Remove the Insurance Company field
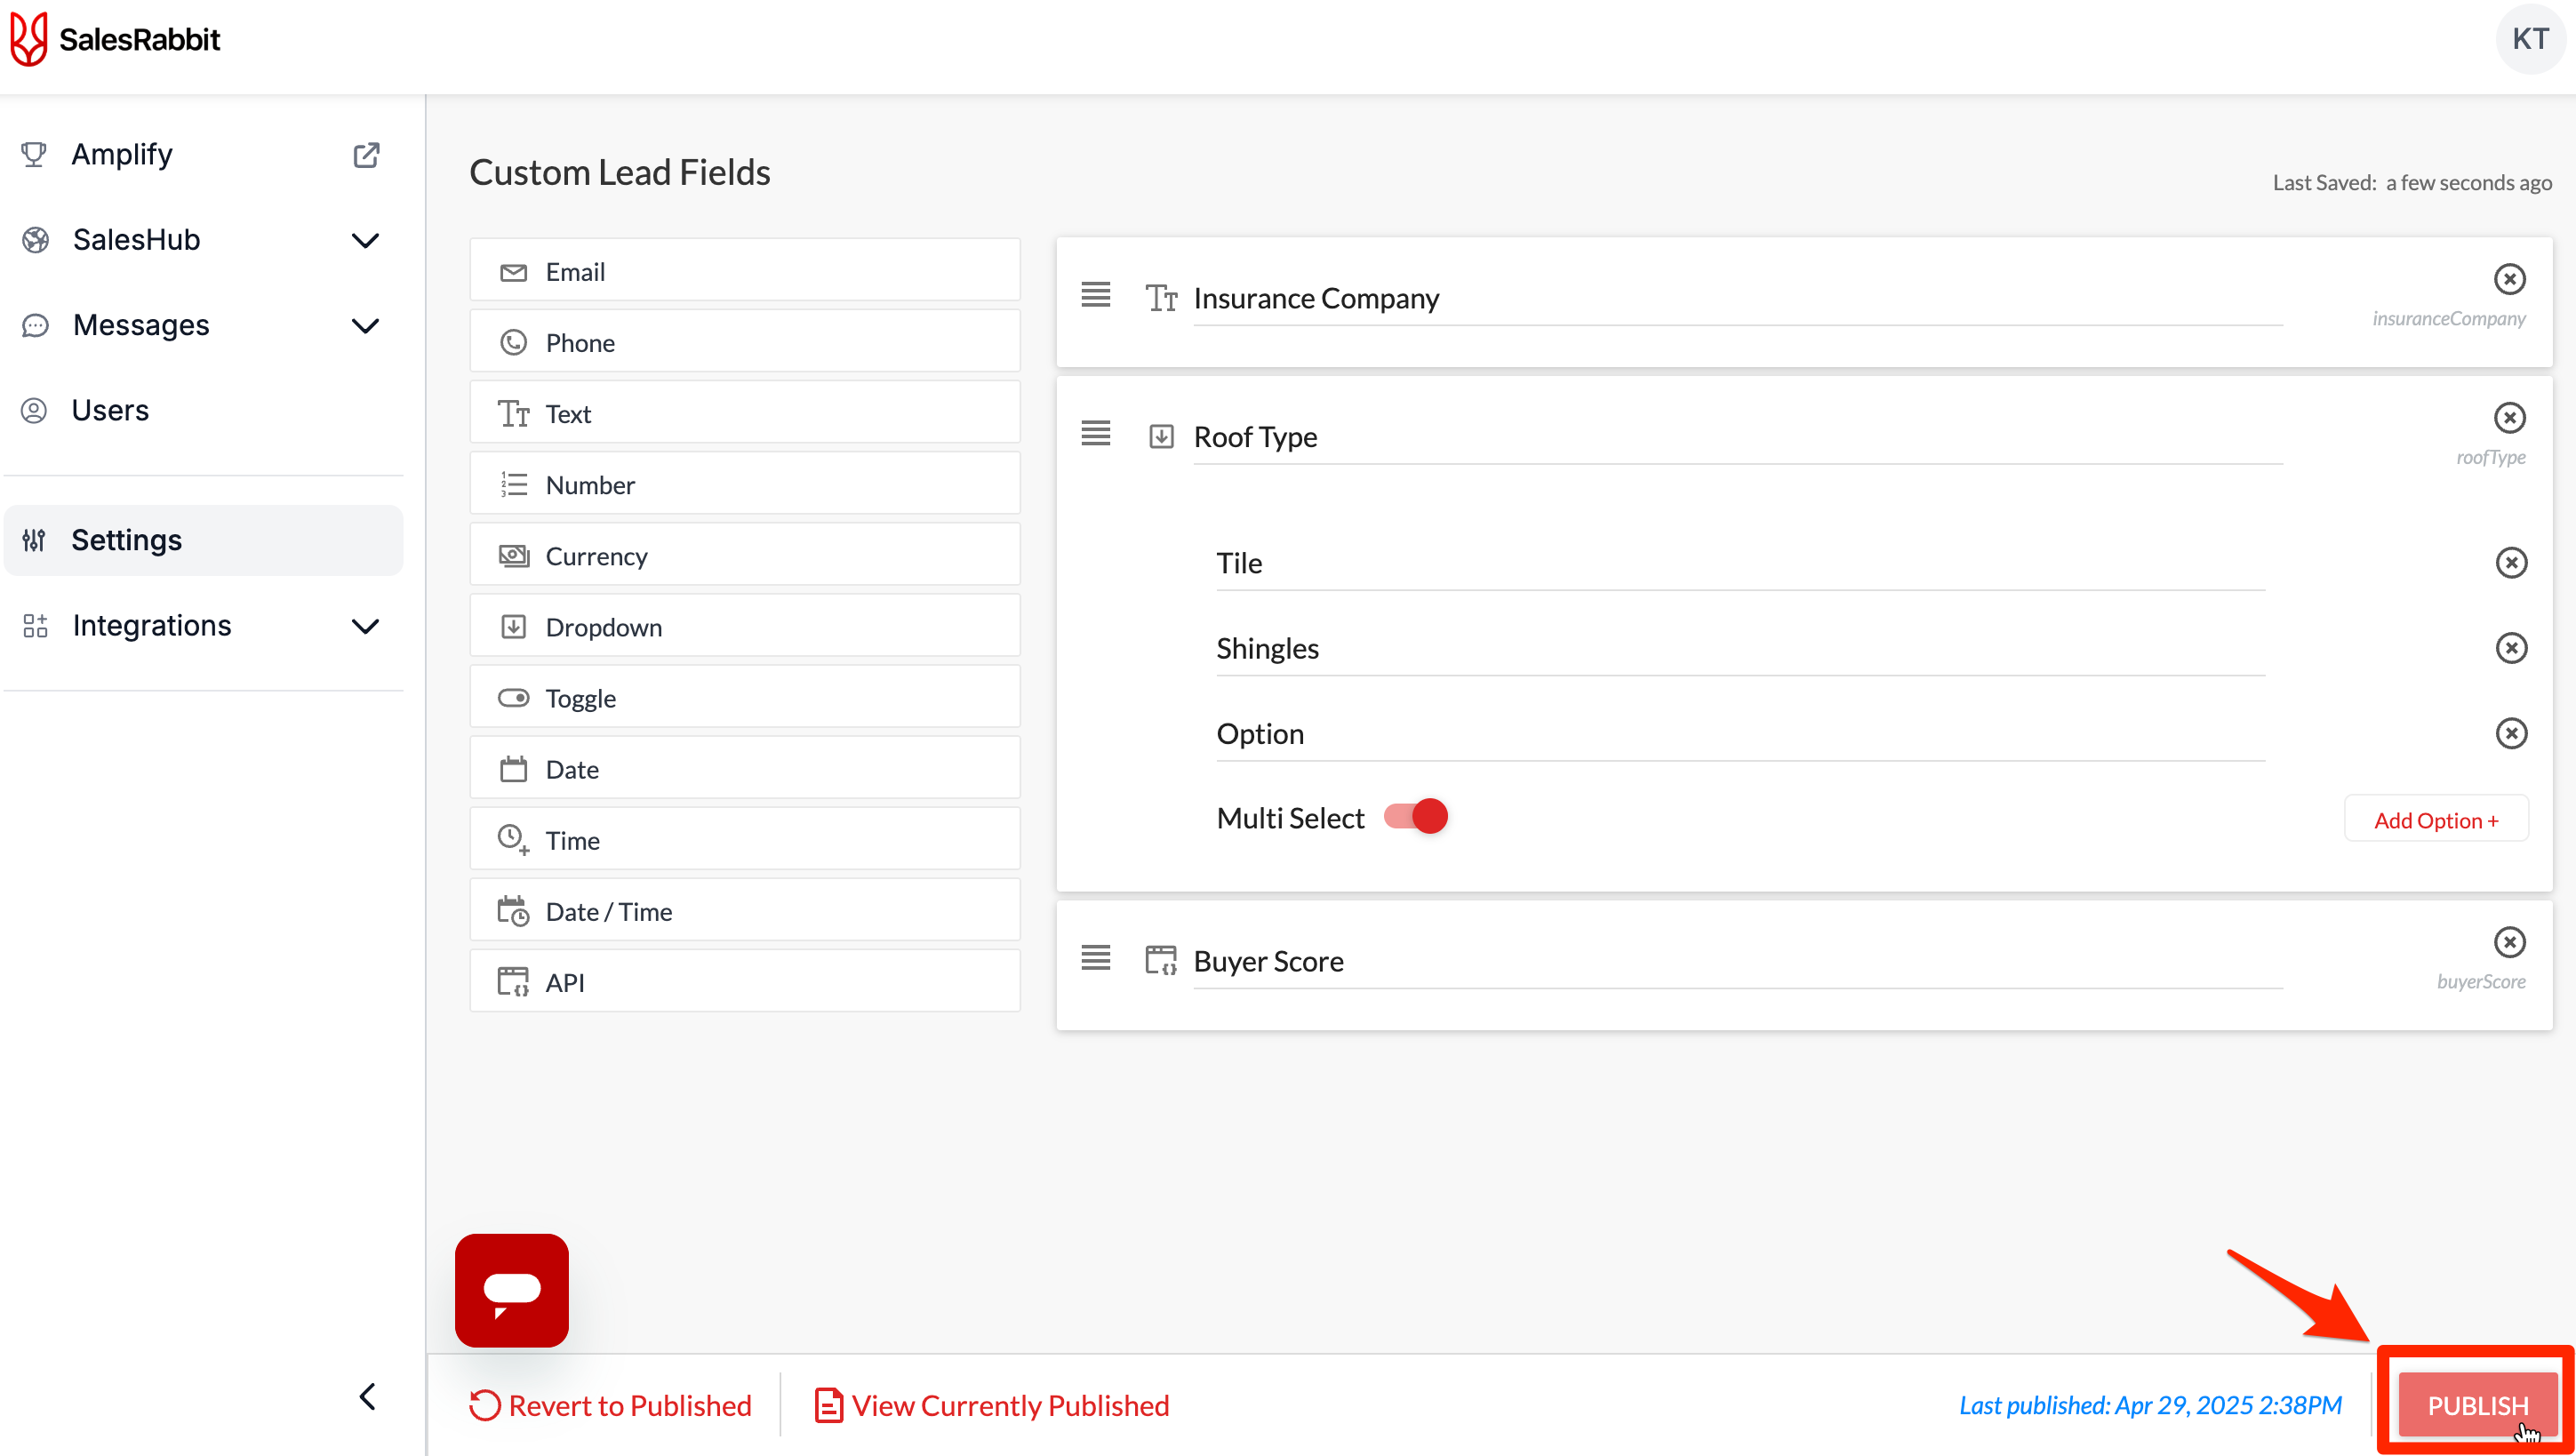 (2509, 279)
